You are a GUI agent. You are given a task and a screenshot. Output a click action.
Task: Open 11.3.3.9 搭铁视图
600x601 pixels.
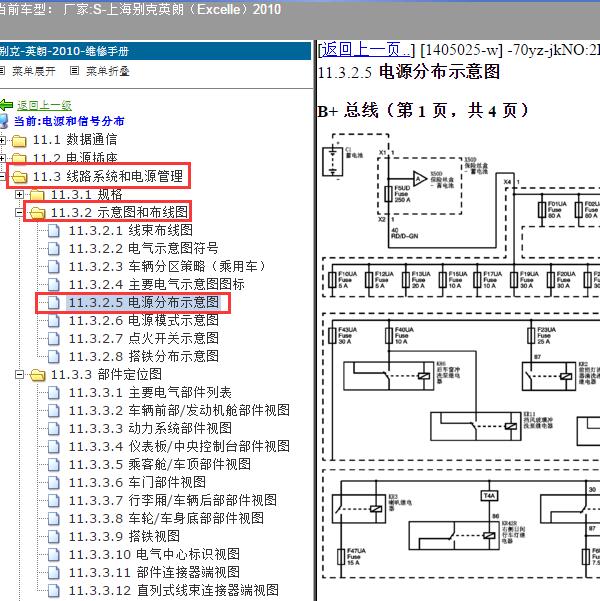pos(124,537)
